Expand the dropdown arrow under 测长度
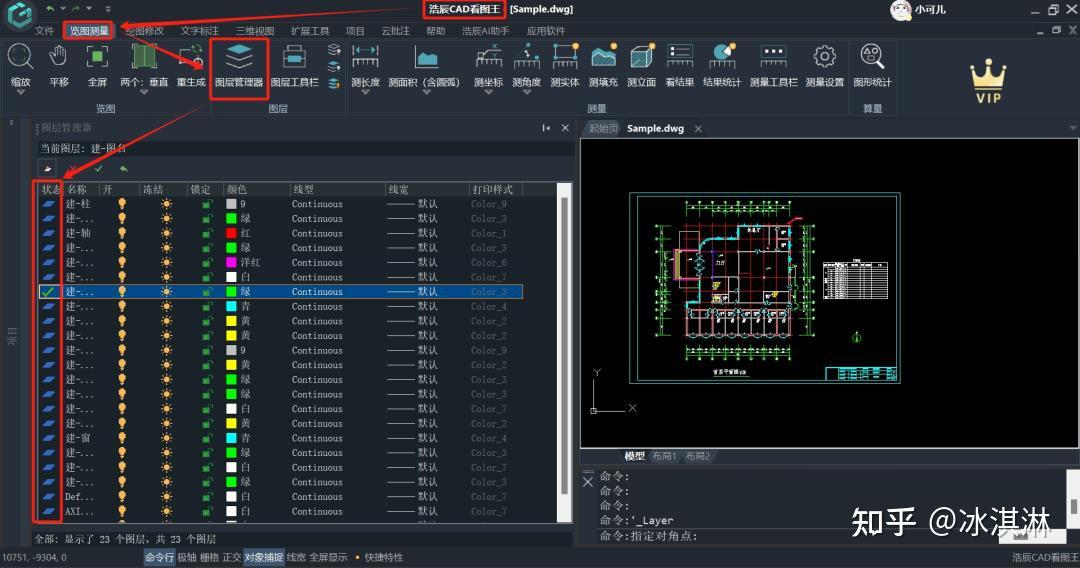 (x=365, y=92)
